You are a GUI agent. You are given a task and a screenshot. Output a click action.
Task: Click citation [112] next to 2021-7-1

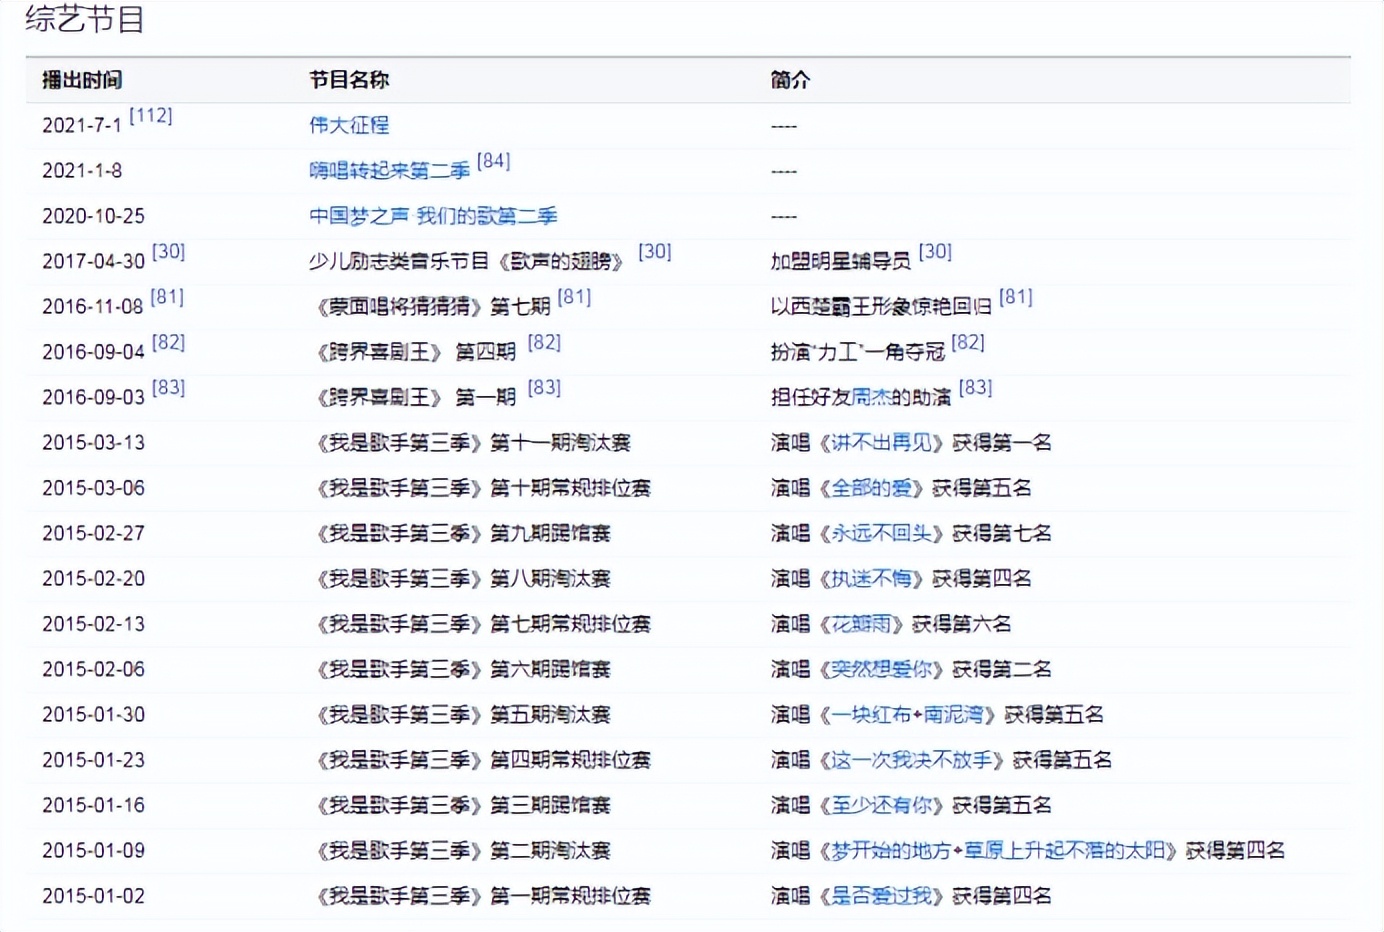(153, 116)
